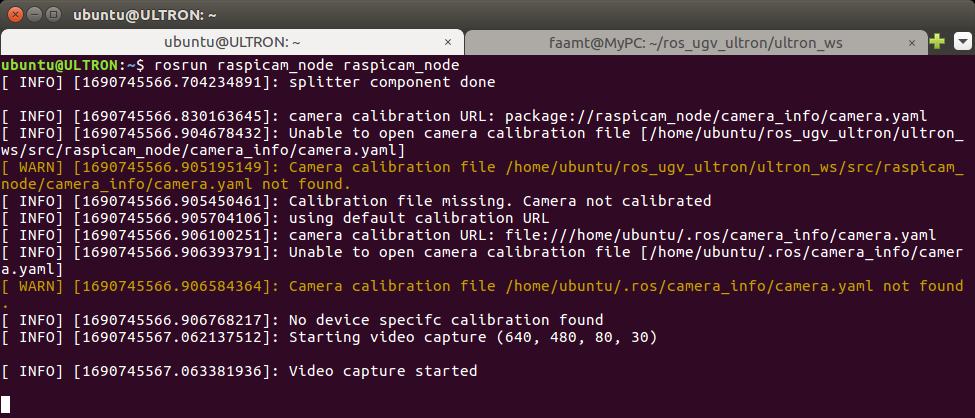Open the file:///home/ubuntu/.ros camera.yaml URL

point(721,235)
